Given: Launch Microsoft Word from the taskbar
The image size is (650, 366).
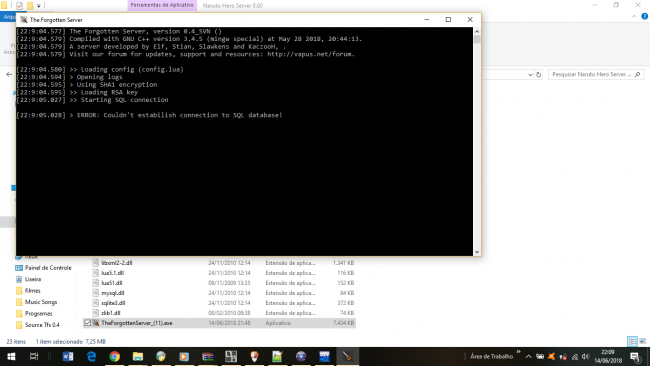Looking at the screenshot, I should (68, 356).
